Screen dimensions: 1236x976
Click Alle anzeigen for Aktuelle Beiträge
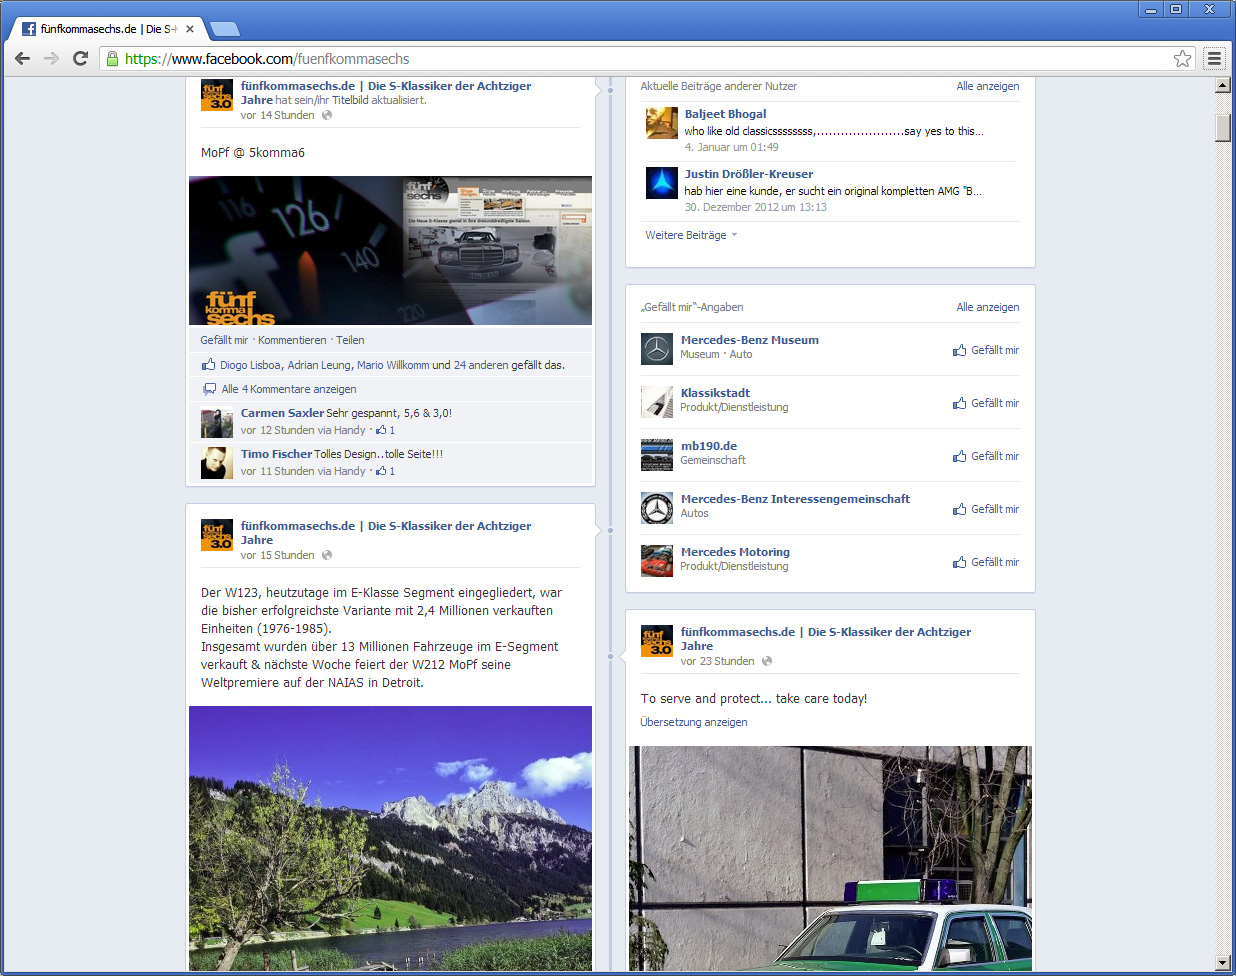[988, 86]
